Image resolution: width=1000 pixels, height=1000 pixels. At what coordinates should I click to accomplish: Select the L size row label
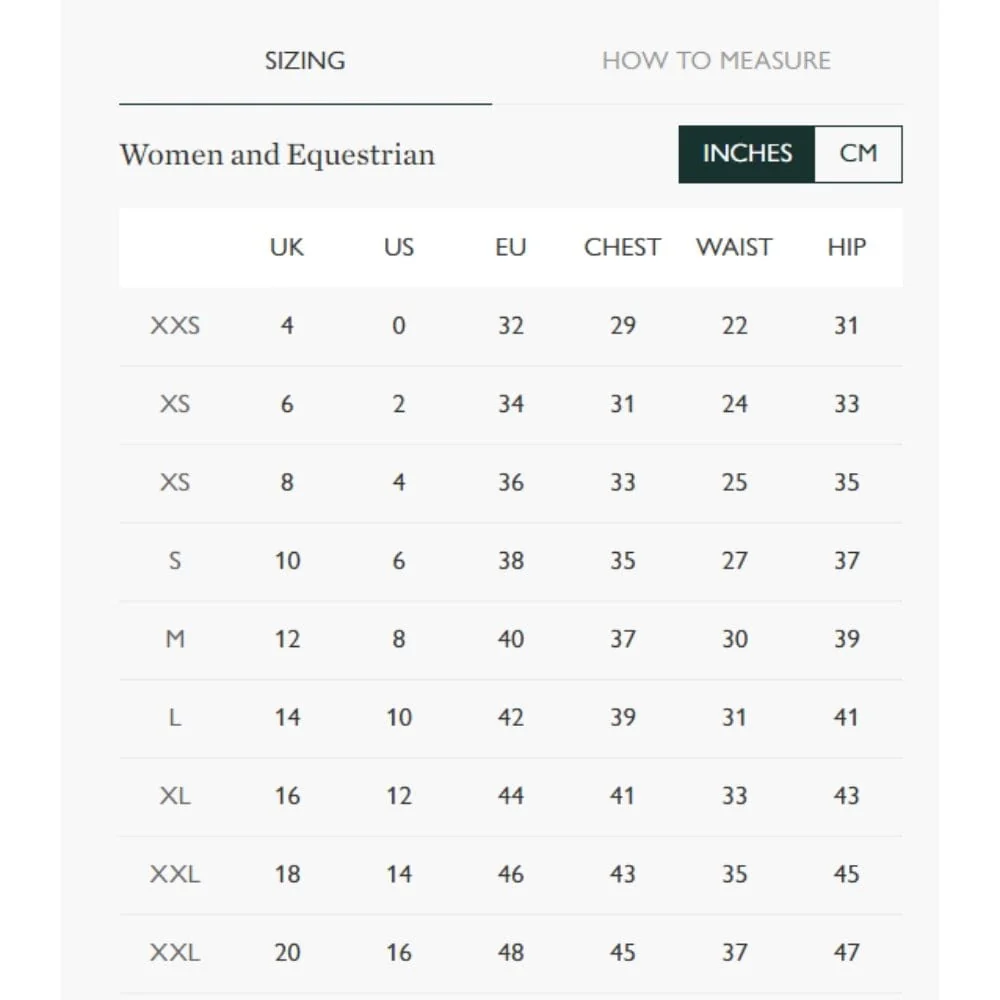tap(175, 717)
